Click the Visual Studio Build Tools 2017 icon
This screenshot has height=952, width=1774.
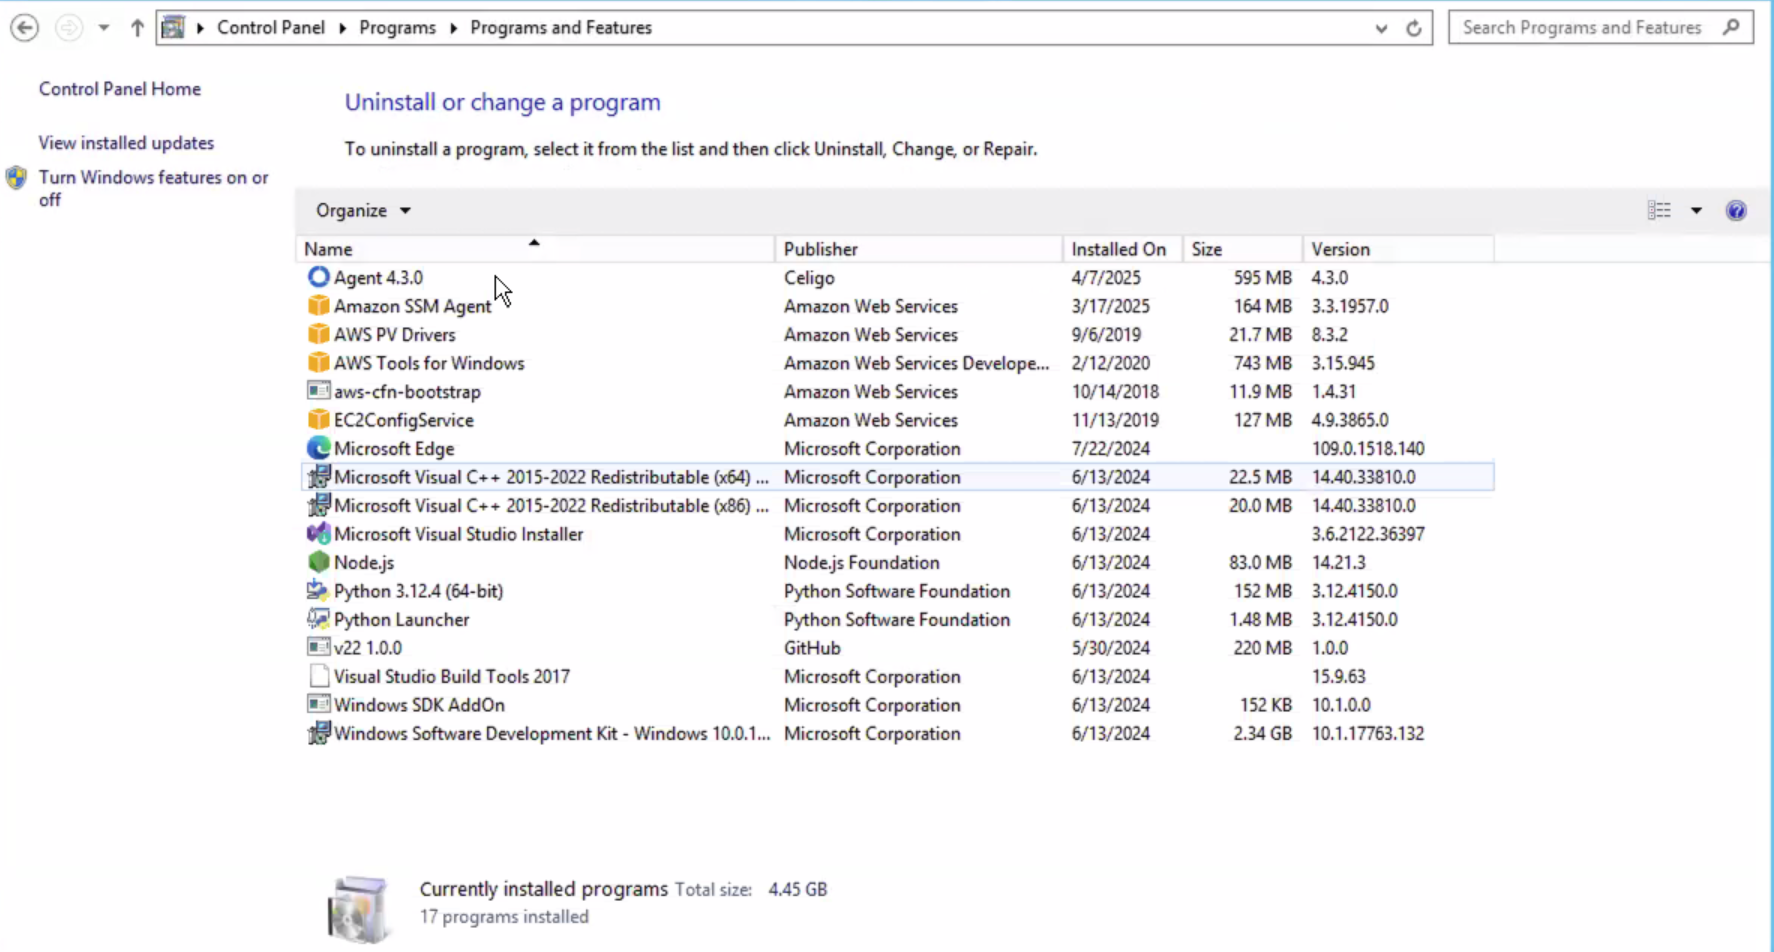coord(318,676)
